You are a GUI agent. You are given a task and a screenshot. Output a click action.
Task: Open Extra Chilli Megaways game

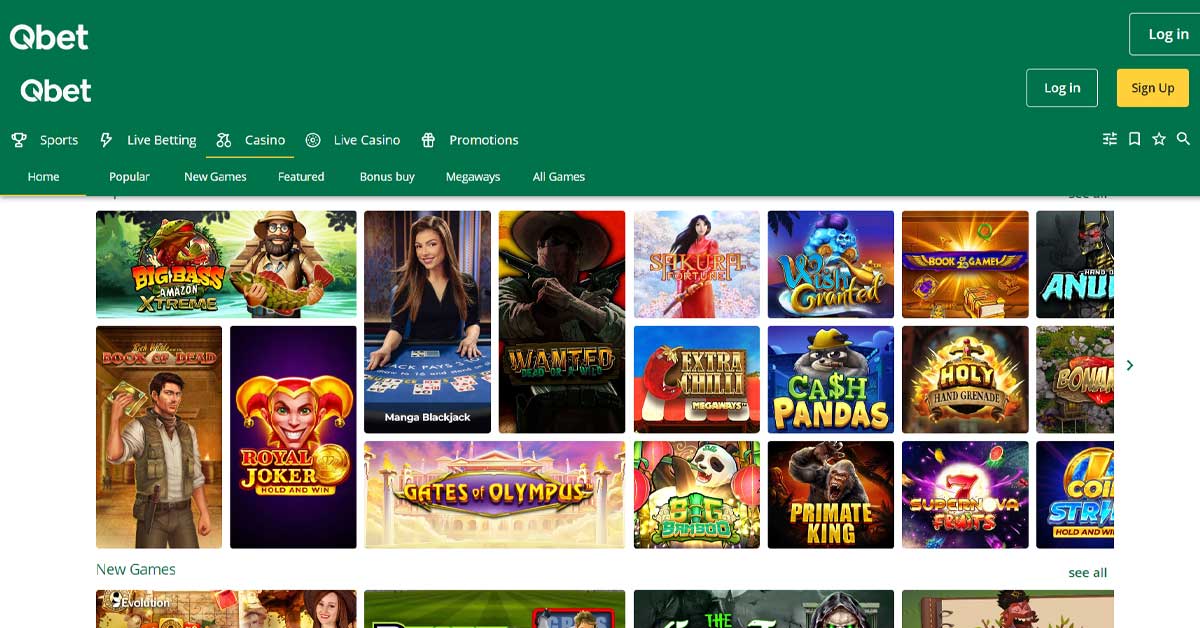696,379
